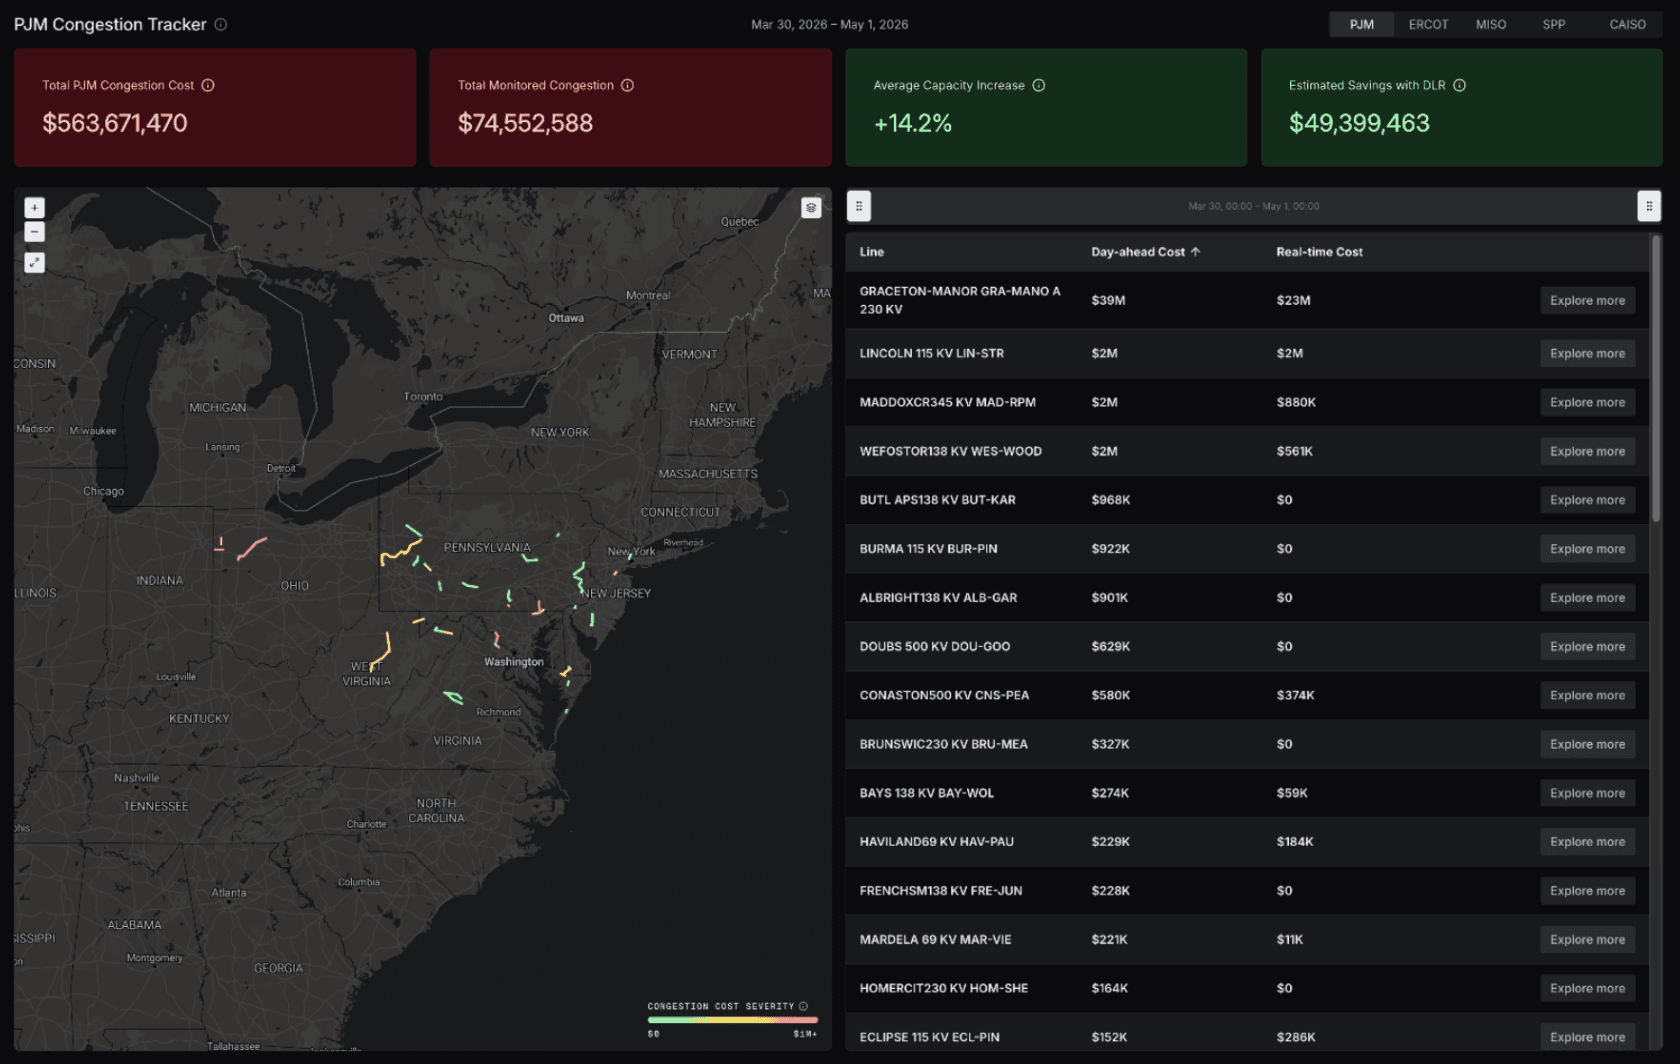The width and height of the screenshot is (1680, 1064).
Task: Explore more for GRACETON-MANOR GRA-MANO A line
Action: (1587, 300)
